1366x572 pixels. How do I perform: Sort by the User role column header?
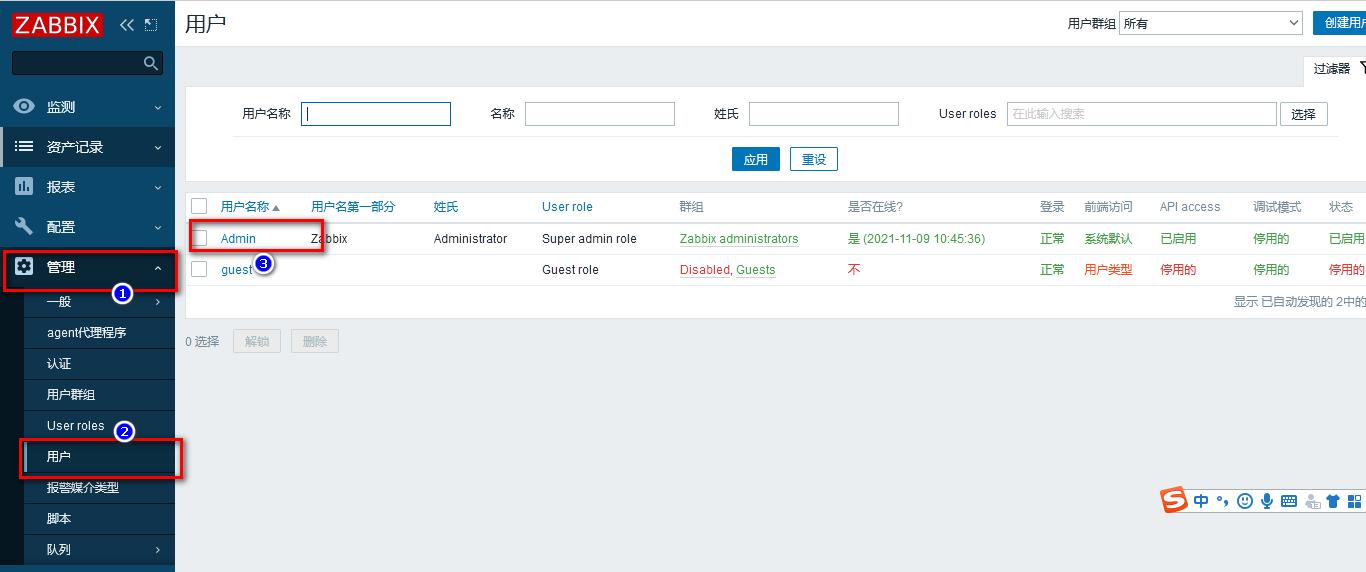(x=567, y=207)
